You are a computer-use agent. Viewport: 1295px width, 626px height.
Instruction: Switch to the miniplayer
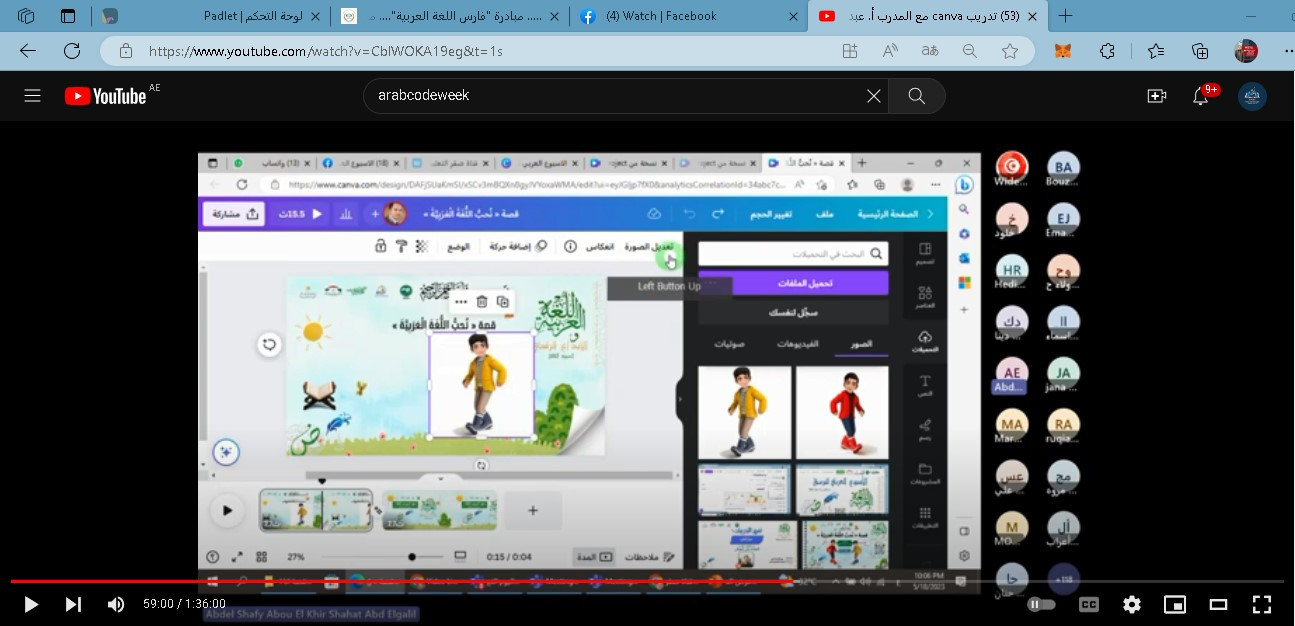(1175, 604)
